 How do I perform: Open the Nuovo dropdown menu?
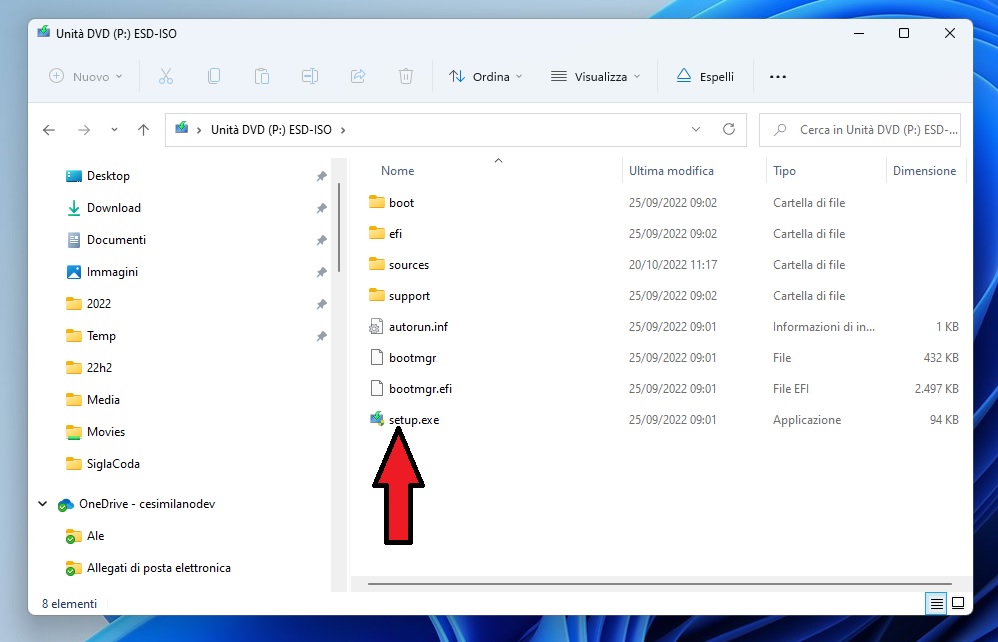tap(86, 76)
